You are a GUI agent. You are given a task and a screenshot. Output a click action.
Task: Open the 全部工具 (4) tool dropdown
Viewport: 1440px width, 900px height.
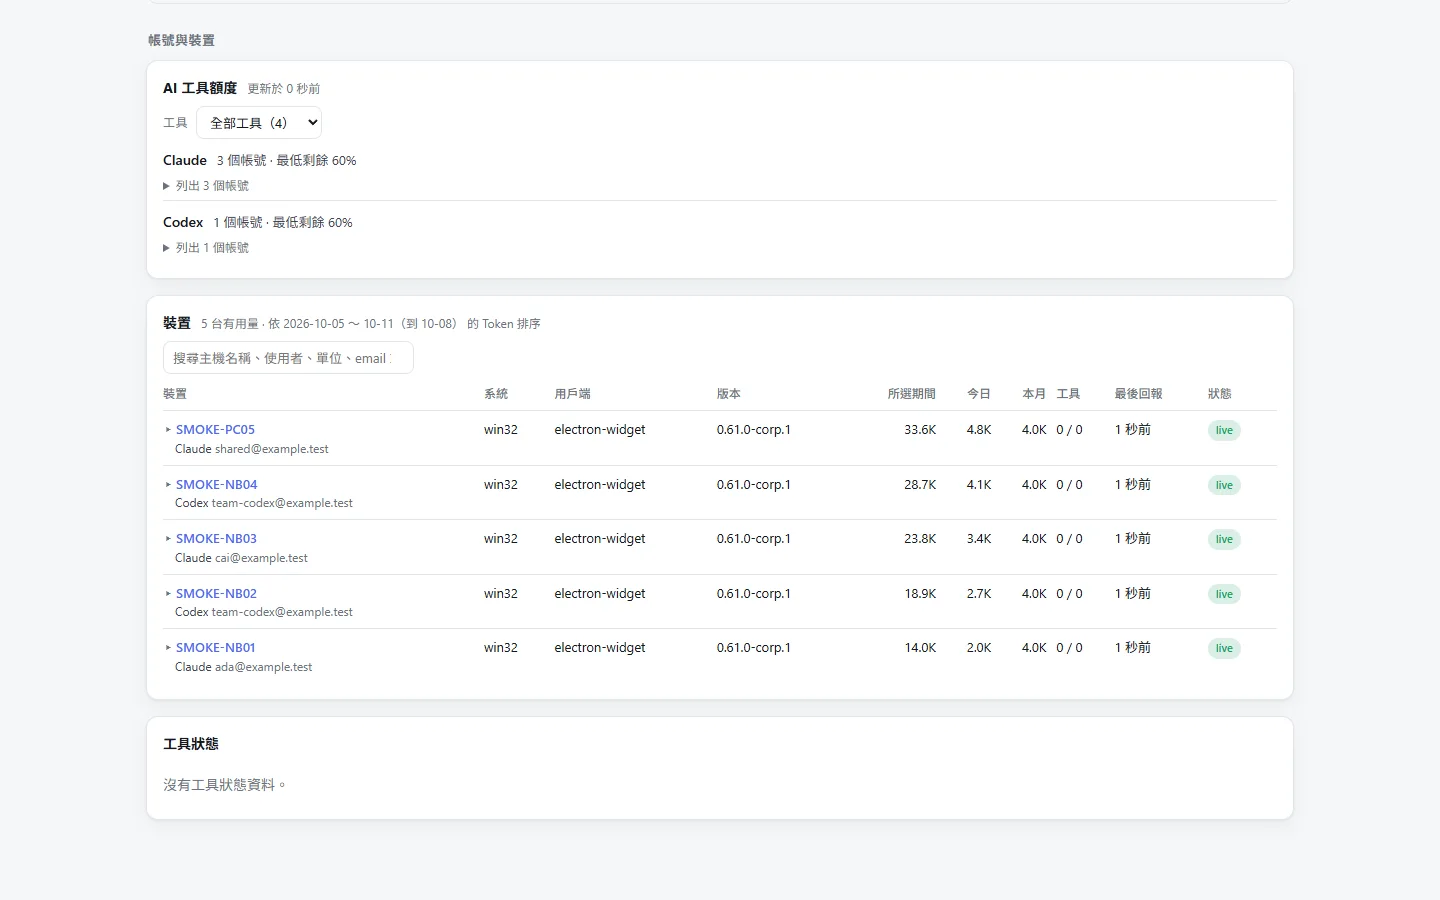(259, 123)
